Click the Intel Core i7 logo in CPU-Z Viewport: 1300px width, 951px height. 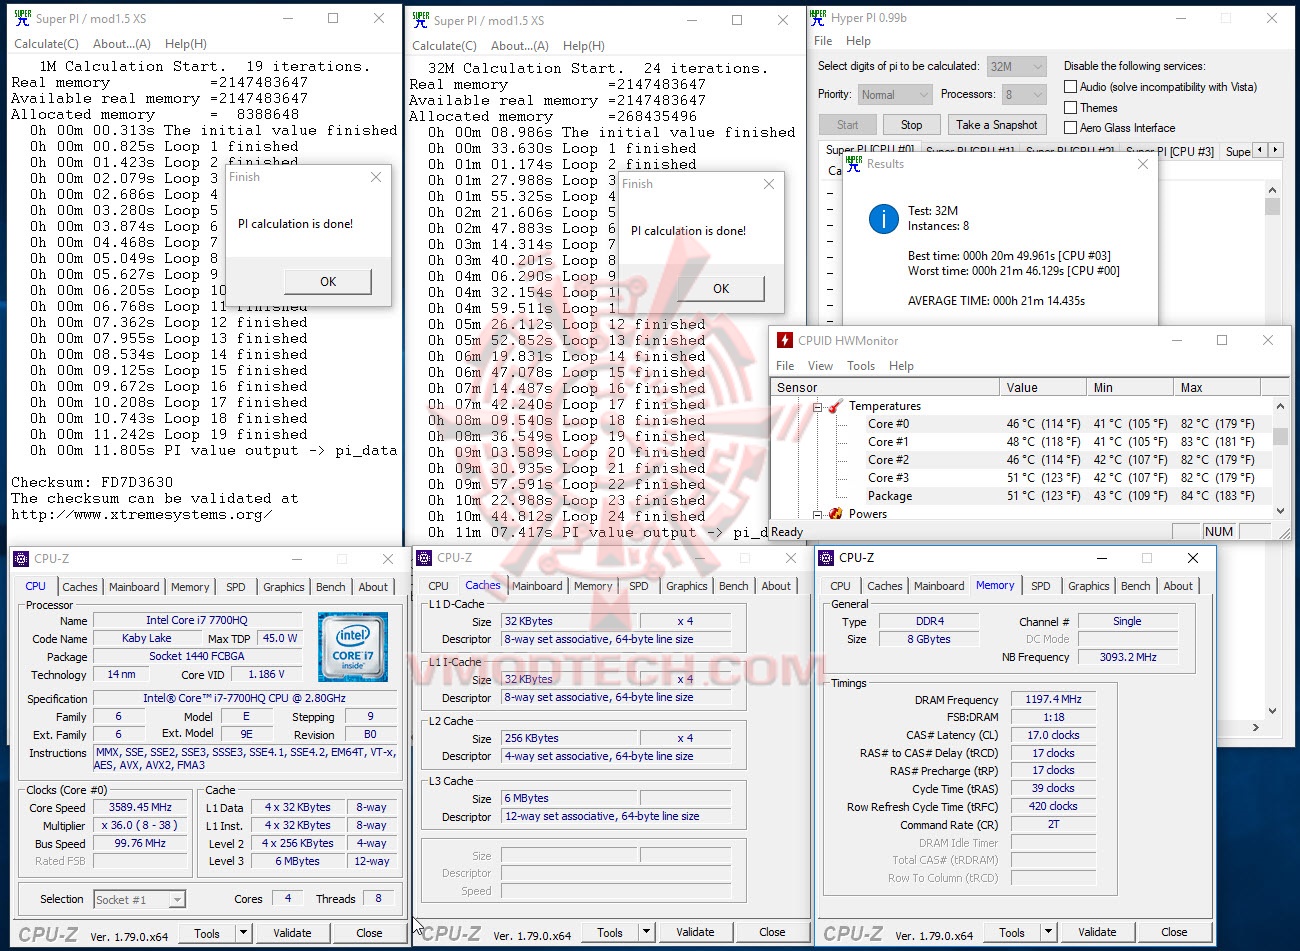tap(353, 648)
